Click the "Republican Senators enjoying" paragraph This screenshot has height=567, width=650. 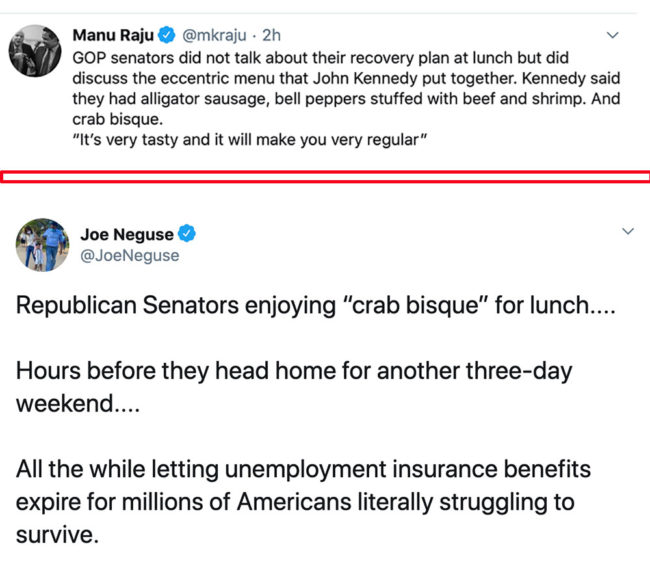coord(315,305)
